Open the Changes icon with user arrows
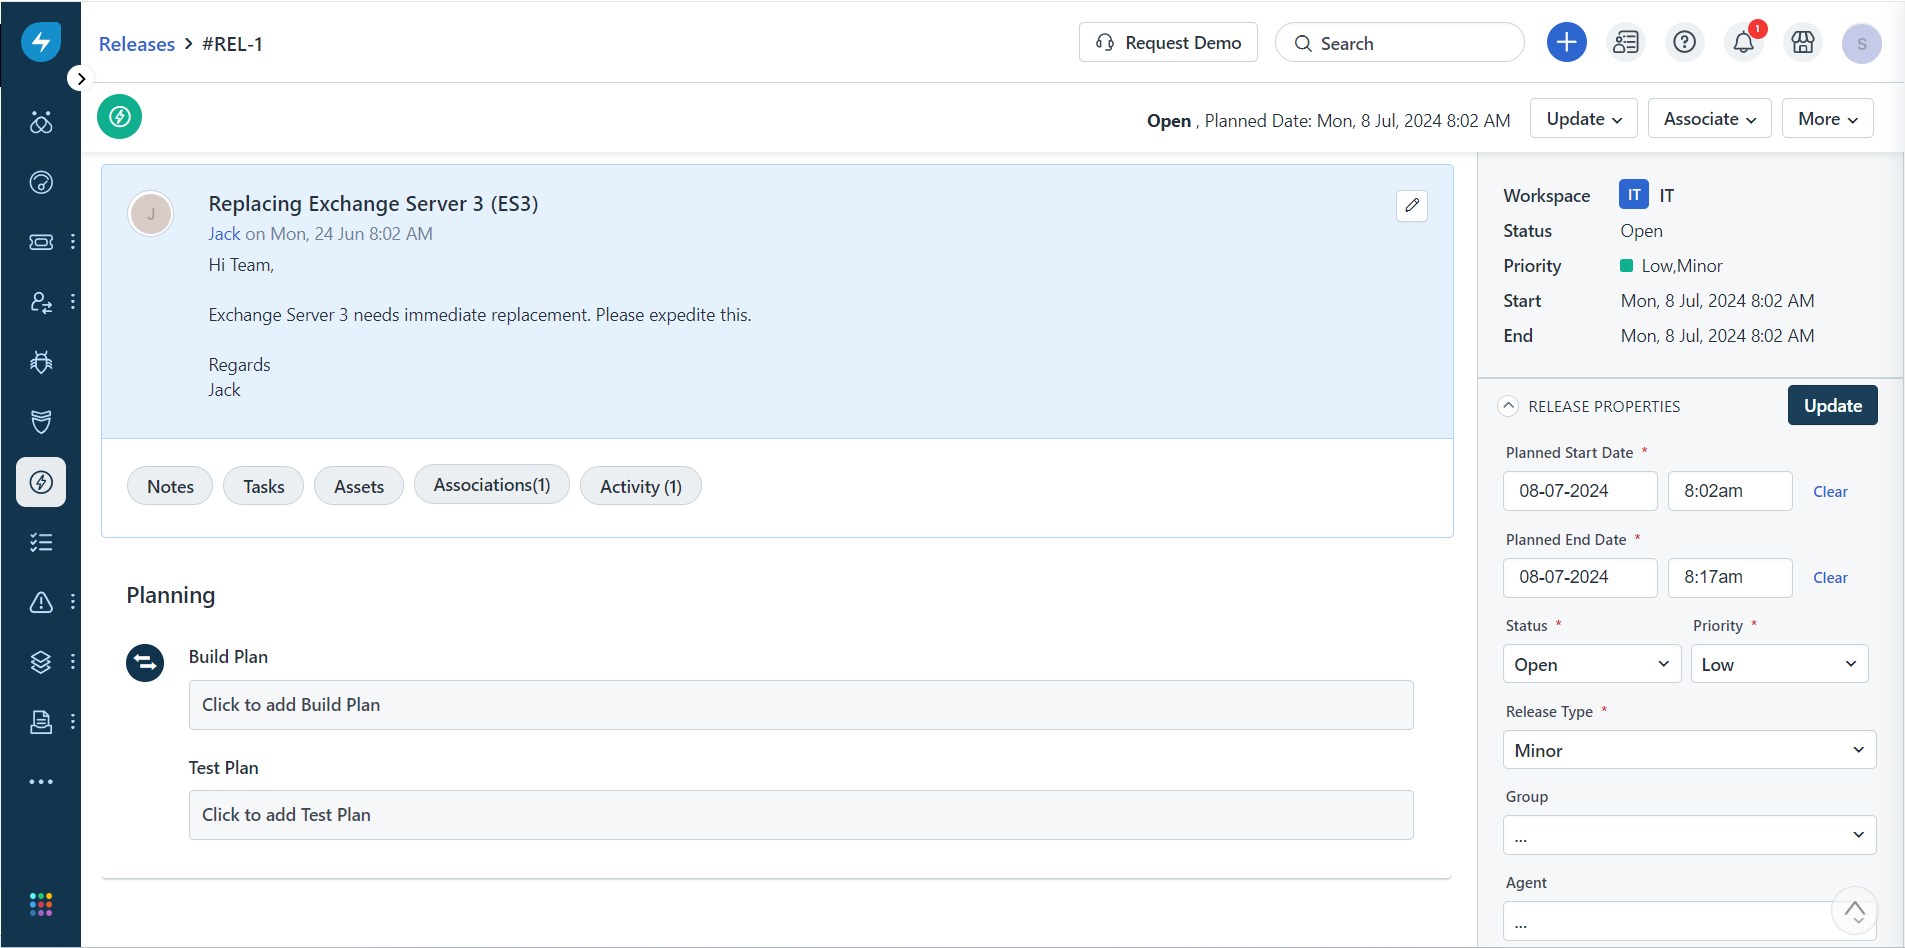This screenshot has height=948, width=1905. coord(41,302)
